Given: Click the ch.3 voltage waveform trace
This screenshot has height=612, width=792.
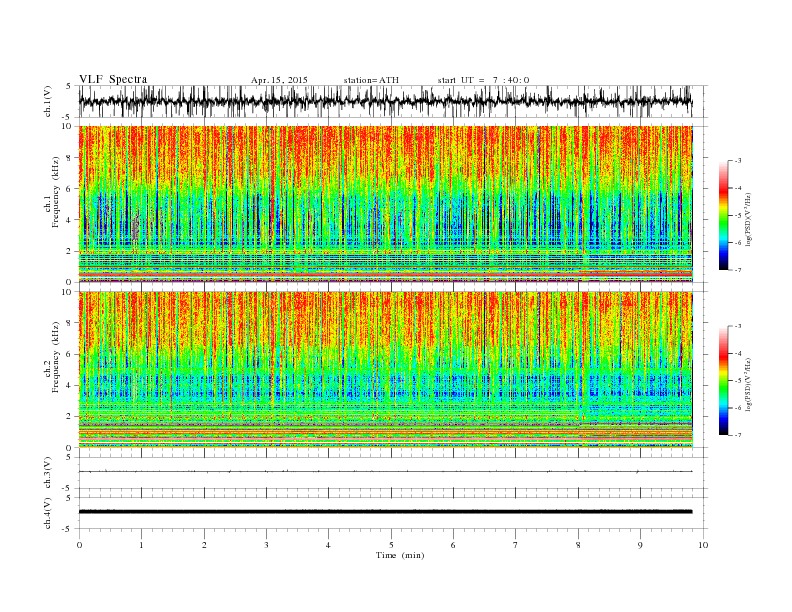Looking at the screenshot, I should pos(385,472).
